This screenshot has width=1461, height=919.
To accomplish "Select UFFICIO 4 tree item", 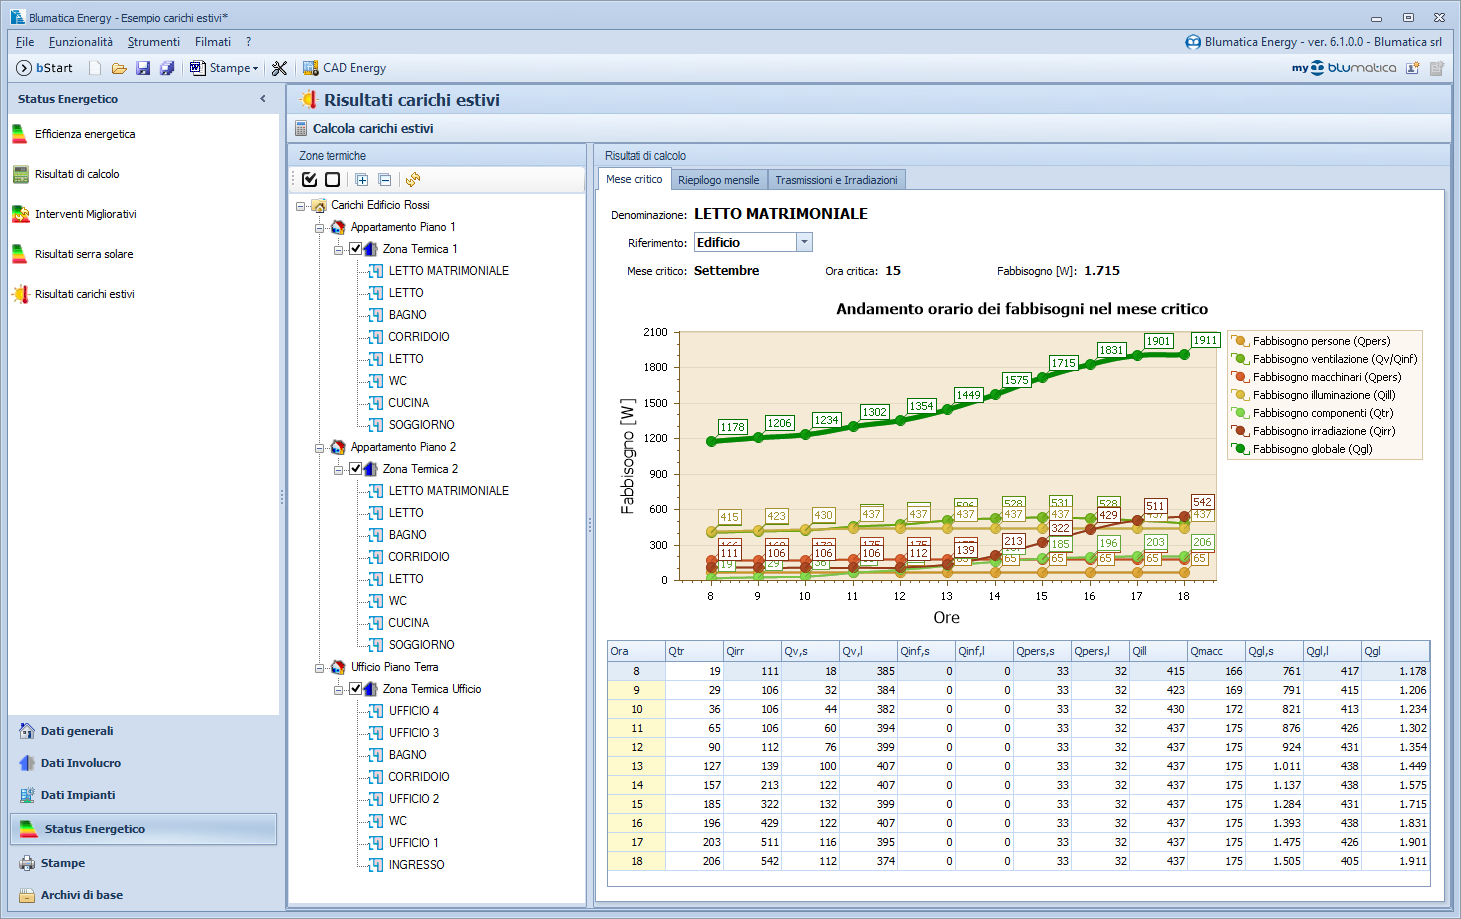I will pos(414,711).
